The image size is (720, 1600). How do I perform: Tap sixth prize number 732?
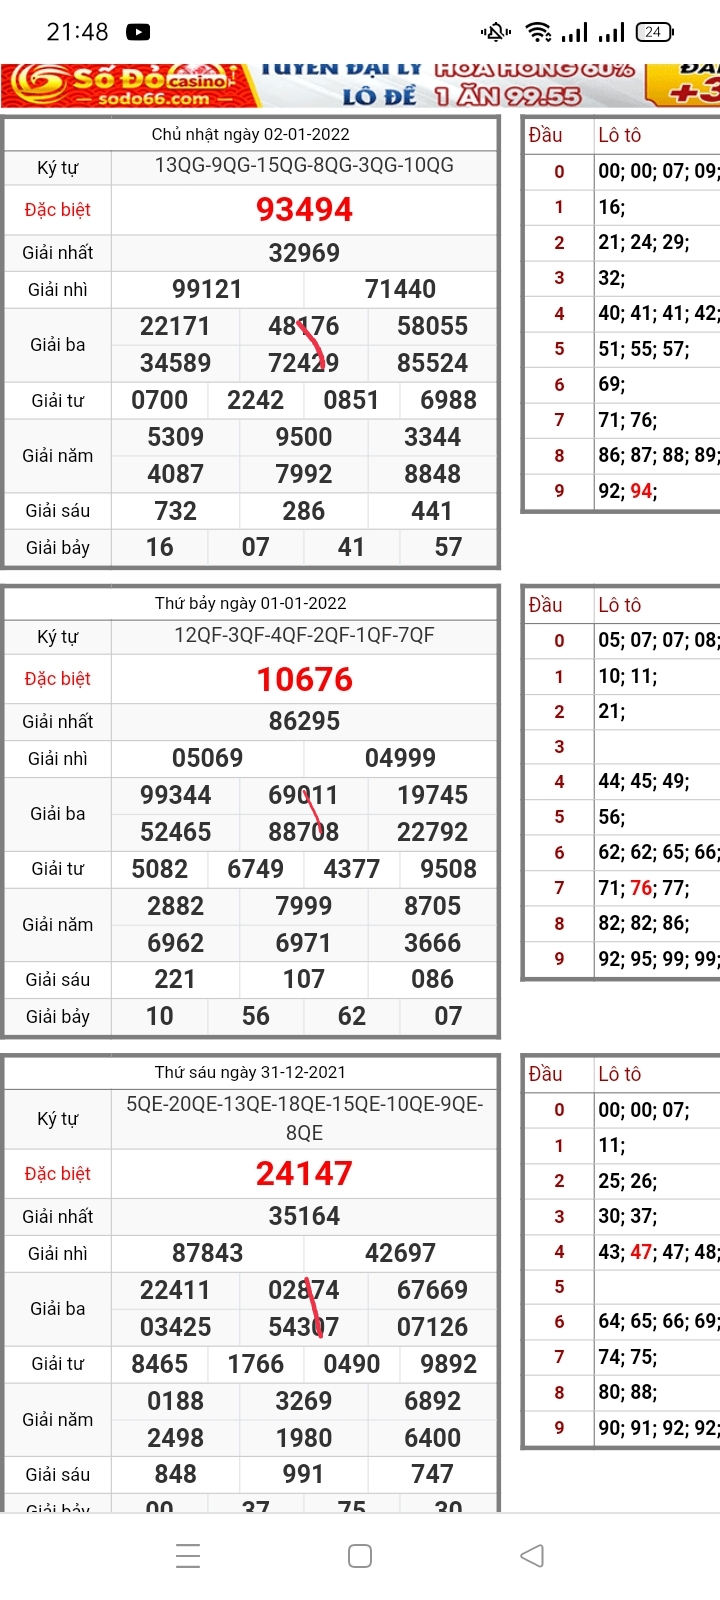tap(175, 511)
